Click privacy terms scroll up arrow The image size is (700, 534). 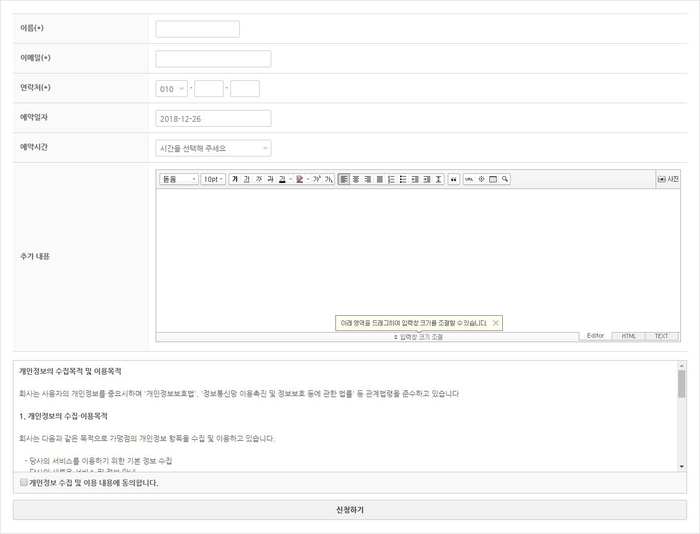coord(681,366)
